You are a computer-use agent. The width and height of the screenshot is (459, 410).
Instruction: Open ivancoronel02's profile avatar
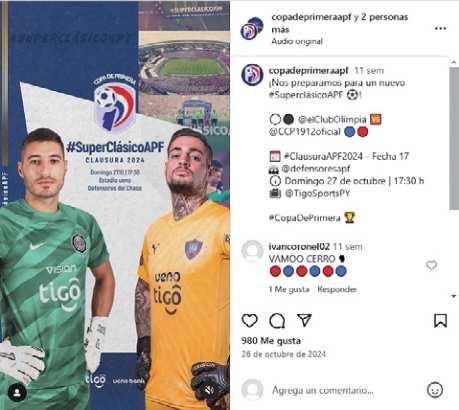(252, 251)
